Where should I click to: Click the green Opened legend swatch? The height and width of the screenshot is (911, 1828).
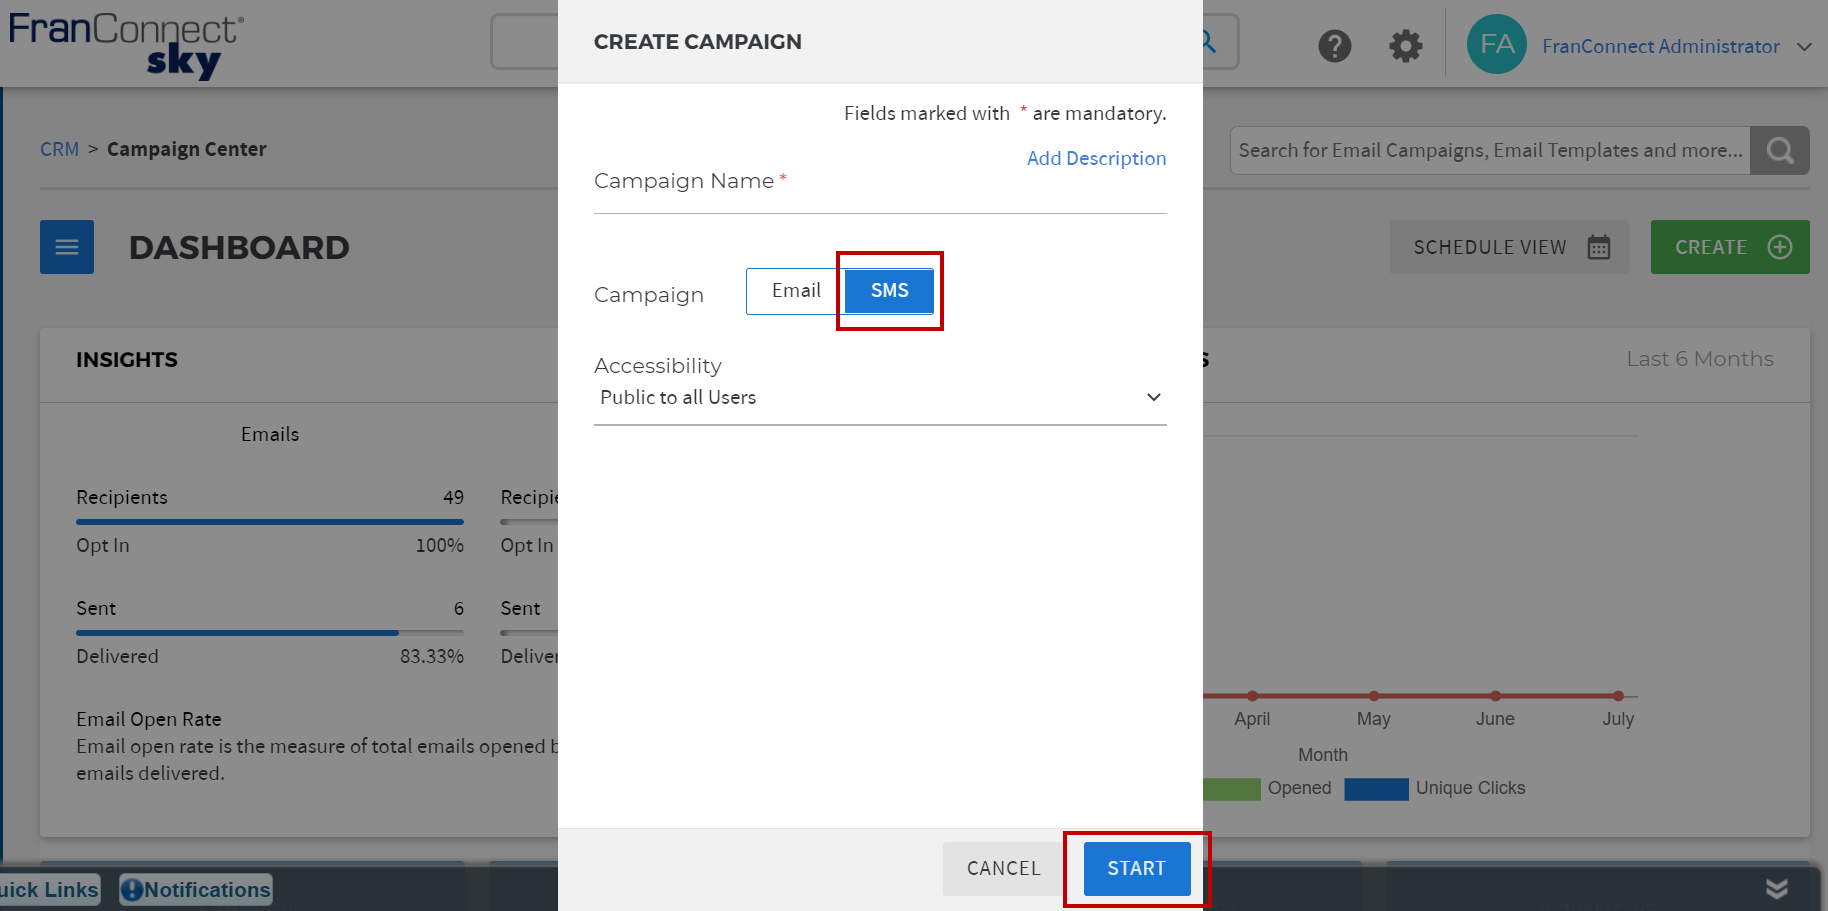point(1232,789)
